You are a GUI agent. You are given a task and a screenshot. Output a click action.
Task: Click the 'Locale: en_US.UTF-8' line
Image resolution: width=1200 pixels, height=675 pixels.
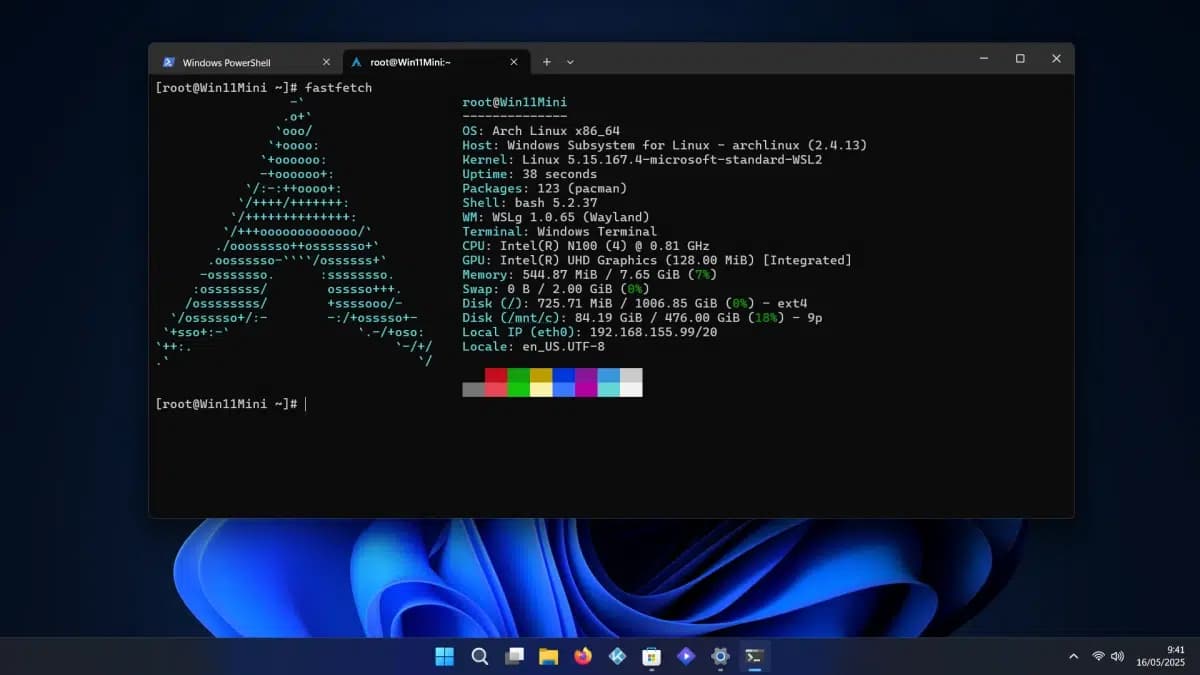click(x=533, y=346)
